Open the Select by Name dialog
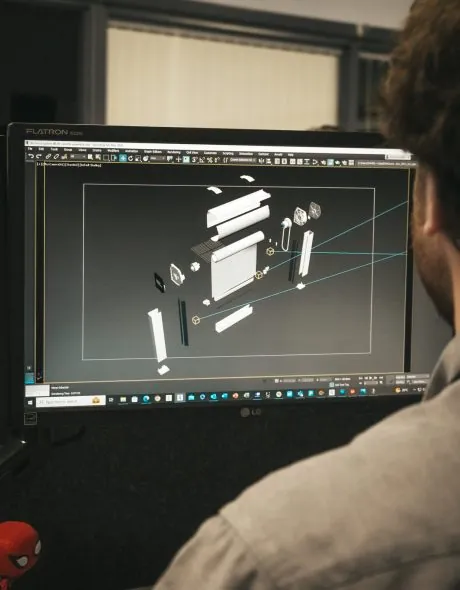Image resolution: width=460 pixels, height=590 pixels. (98, 157)
